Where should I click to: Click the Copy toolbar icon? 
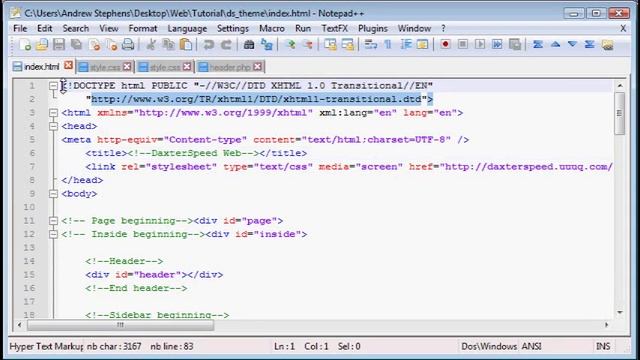pyautogui.click(x=168, y=44)
